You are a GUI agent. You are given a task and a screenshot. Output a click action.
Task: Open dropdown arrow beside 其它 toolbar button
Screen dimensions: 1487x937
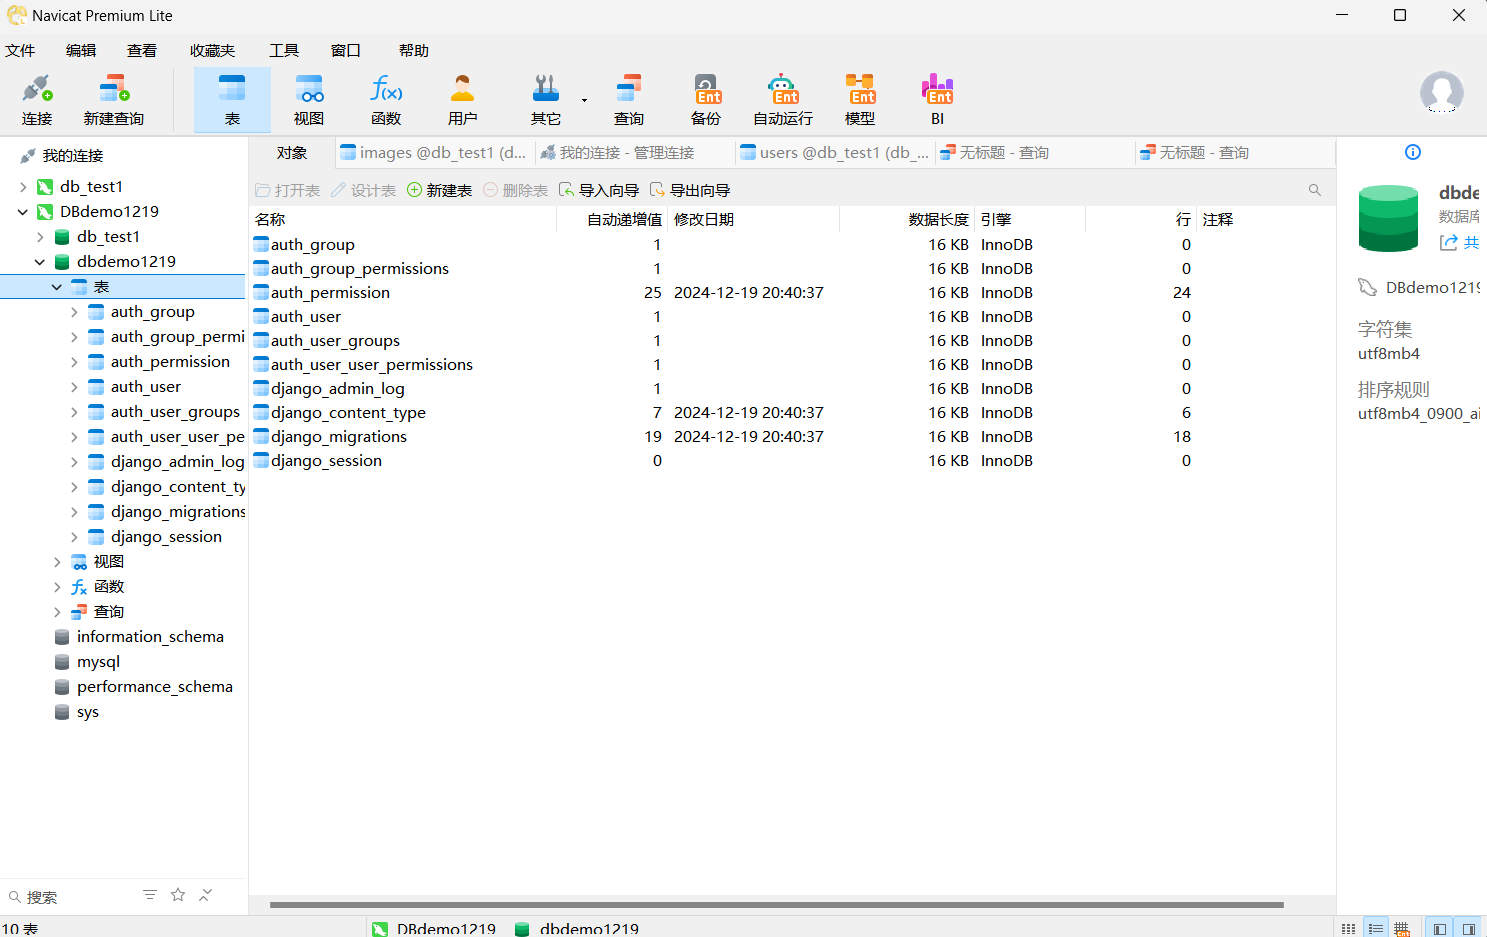(584, 100)
